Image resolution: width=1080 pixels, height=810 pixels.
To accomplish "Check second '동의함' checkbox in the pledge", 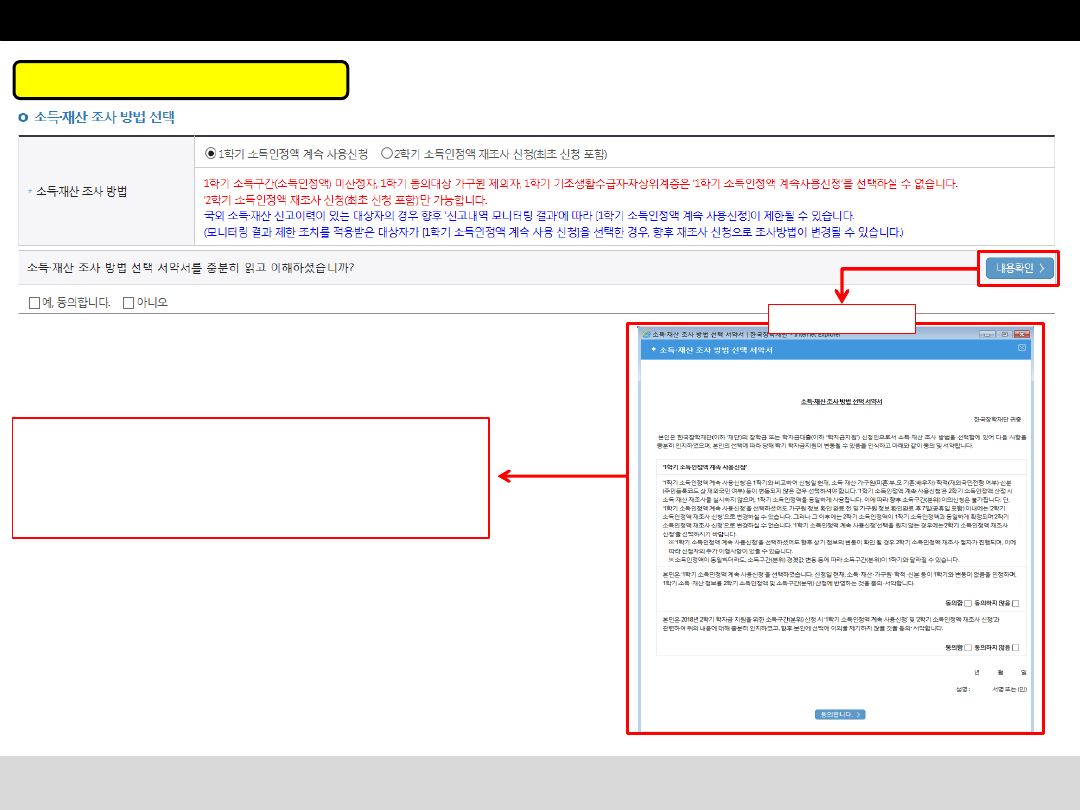I will tap(968, 648).
